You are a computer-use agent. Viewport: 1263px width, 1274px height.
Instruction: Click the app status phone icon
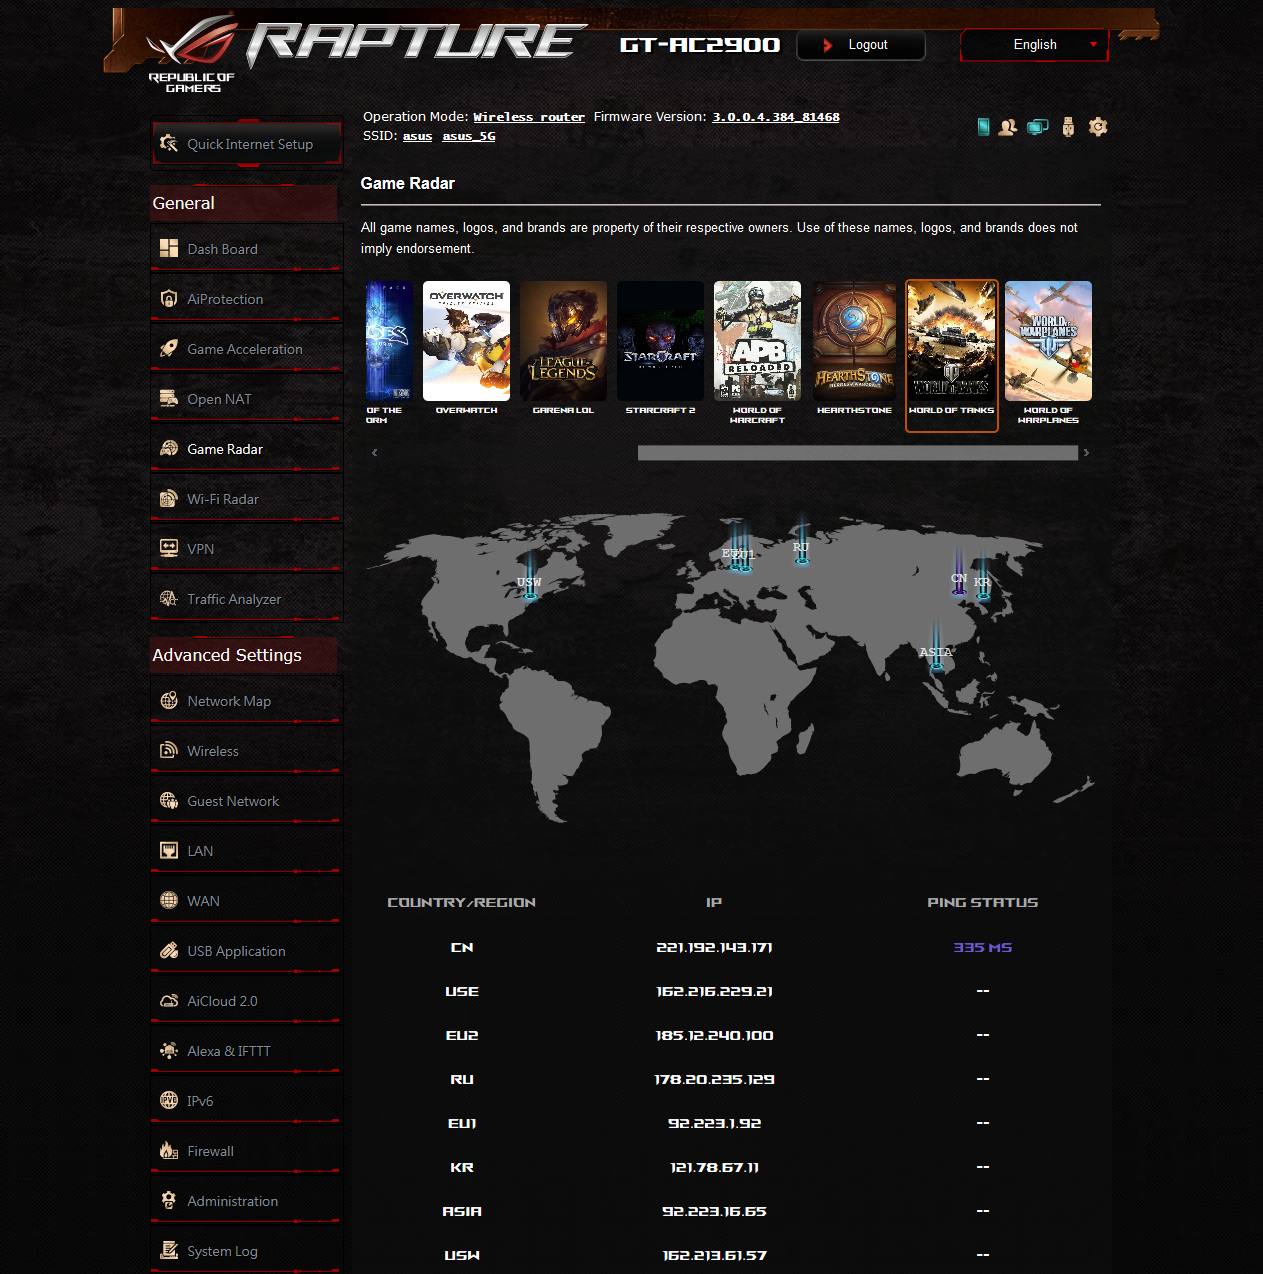point(983,127)
